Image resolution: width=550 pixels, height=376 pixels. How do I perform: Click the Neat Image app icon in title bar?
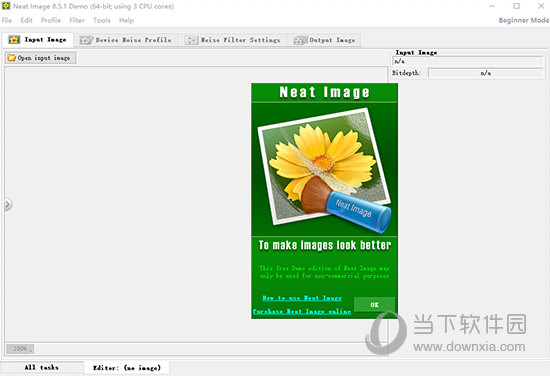point(6,6)
